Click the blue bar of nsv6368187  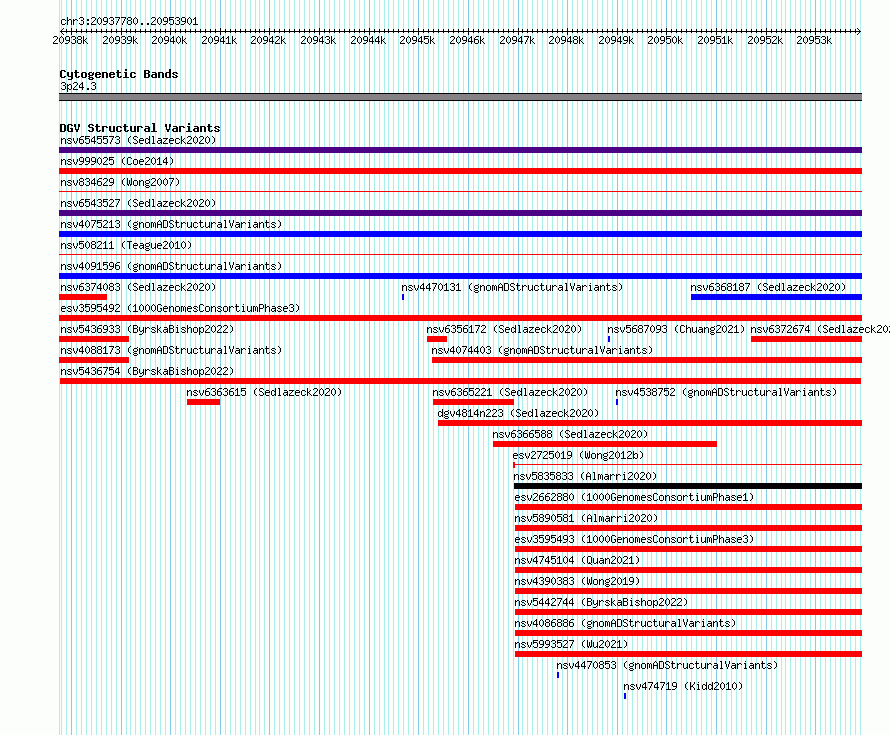coord(776,297)
